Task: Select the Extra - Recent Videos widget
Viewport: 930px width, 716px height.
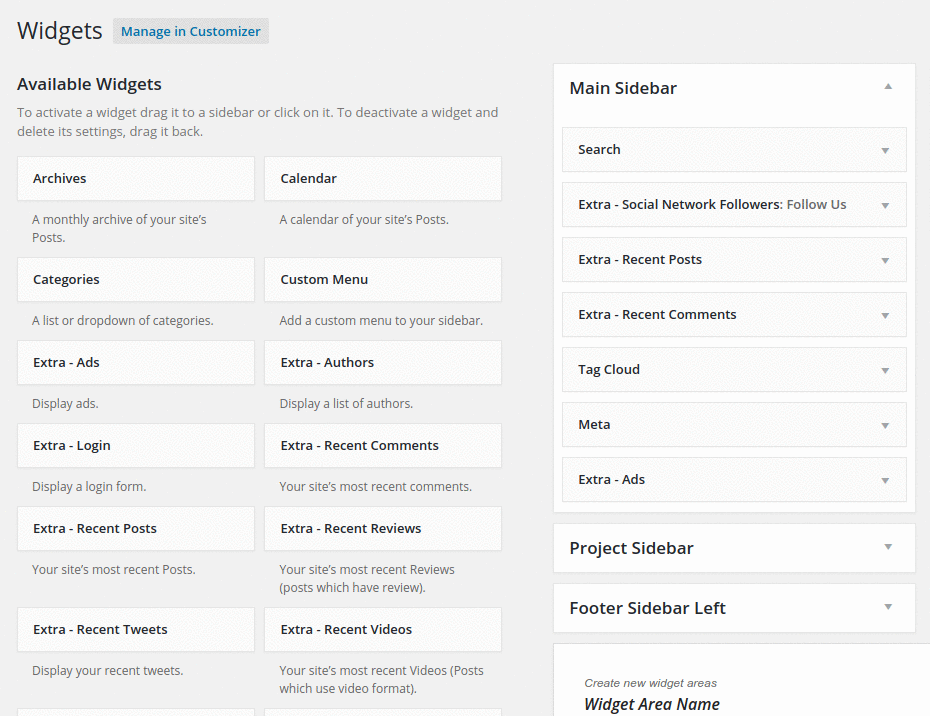Action: (383, 629)
